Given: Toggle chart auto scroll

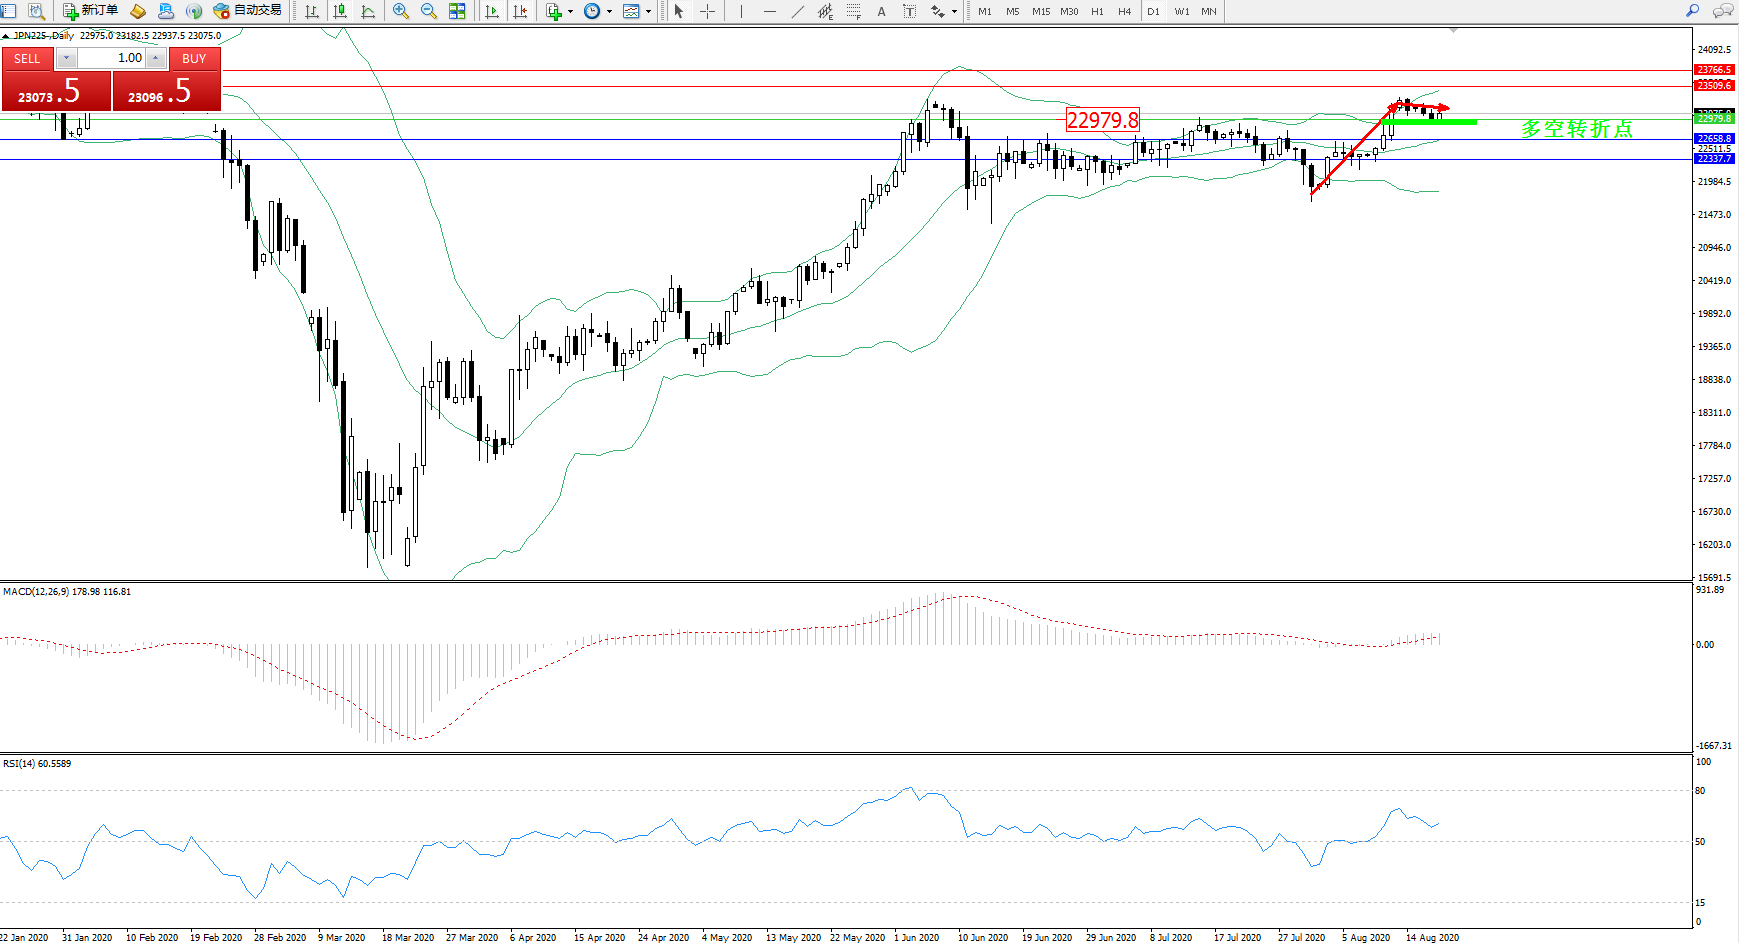Looking at the screenshot, I should click(492, 11).
